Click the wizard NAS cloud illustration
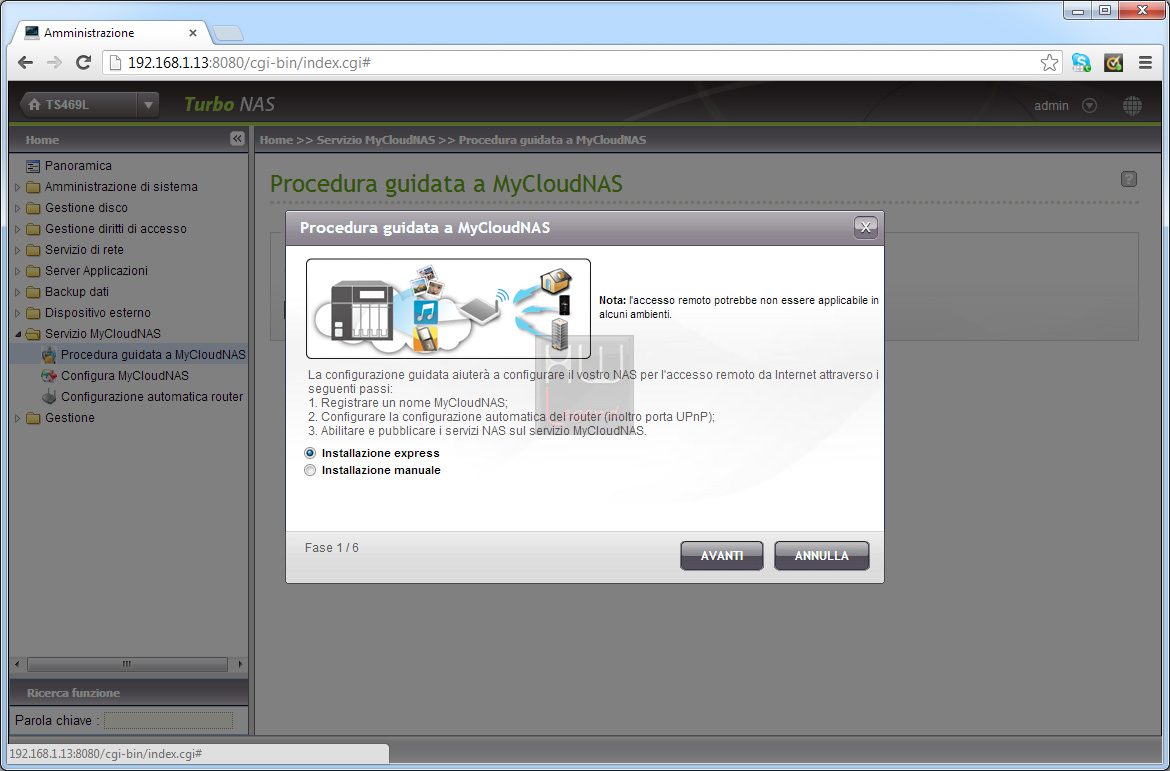This screenshot has height=771, width=1170. tap(448, 309)
